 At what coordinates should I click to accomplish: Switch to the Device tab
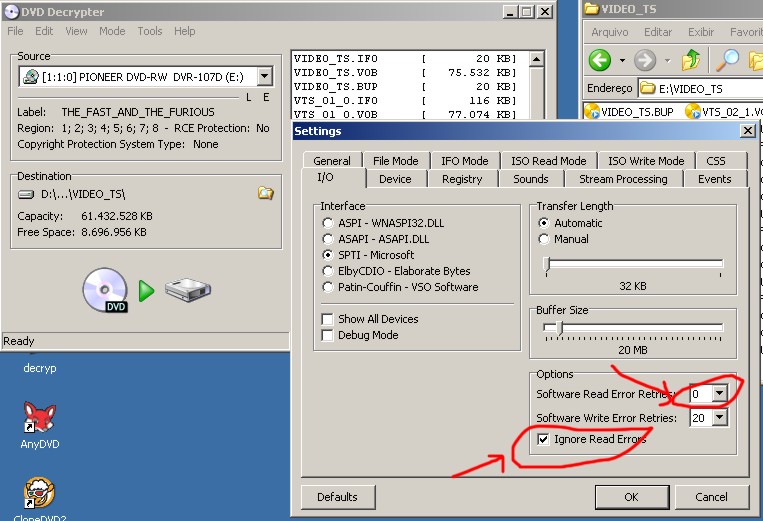(x=395, y=179)
